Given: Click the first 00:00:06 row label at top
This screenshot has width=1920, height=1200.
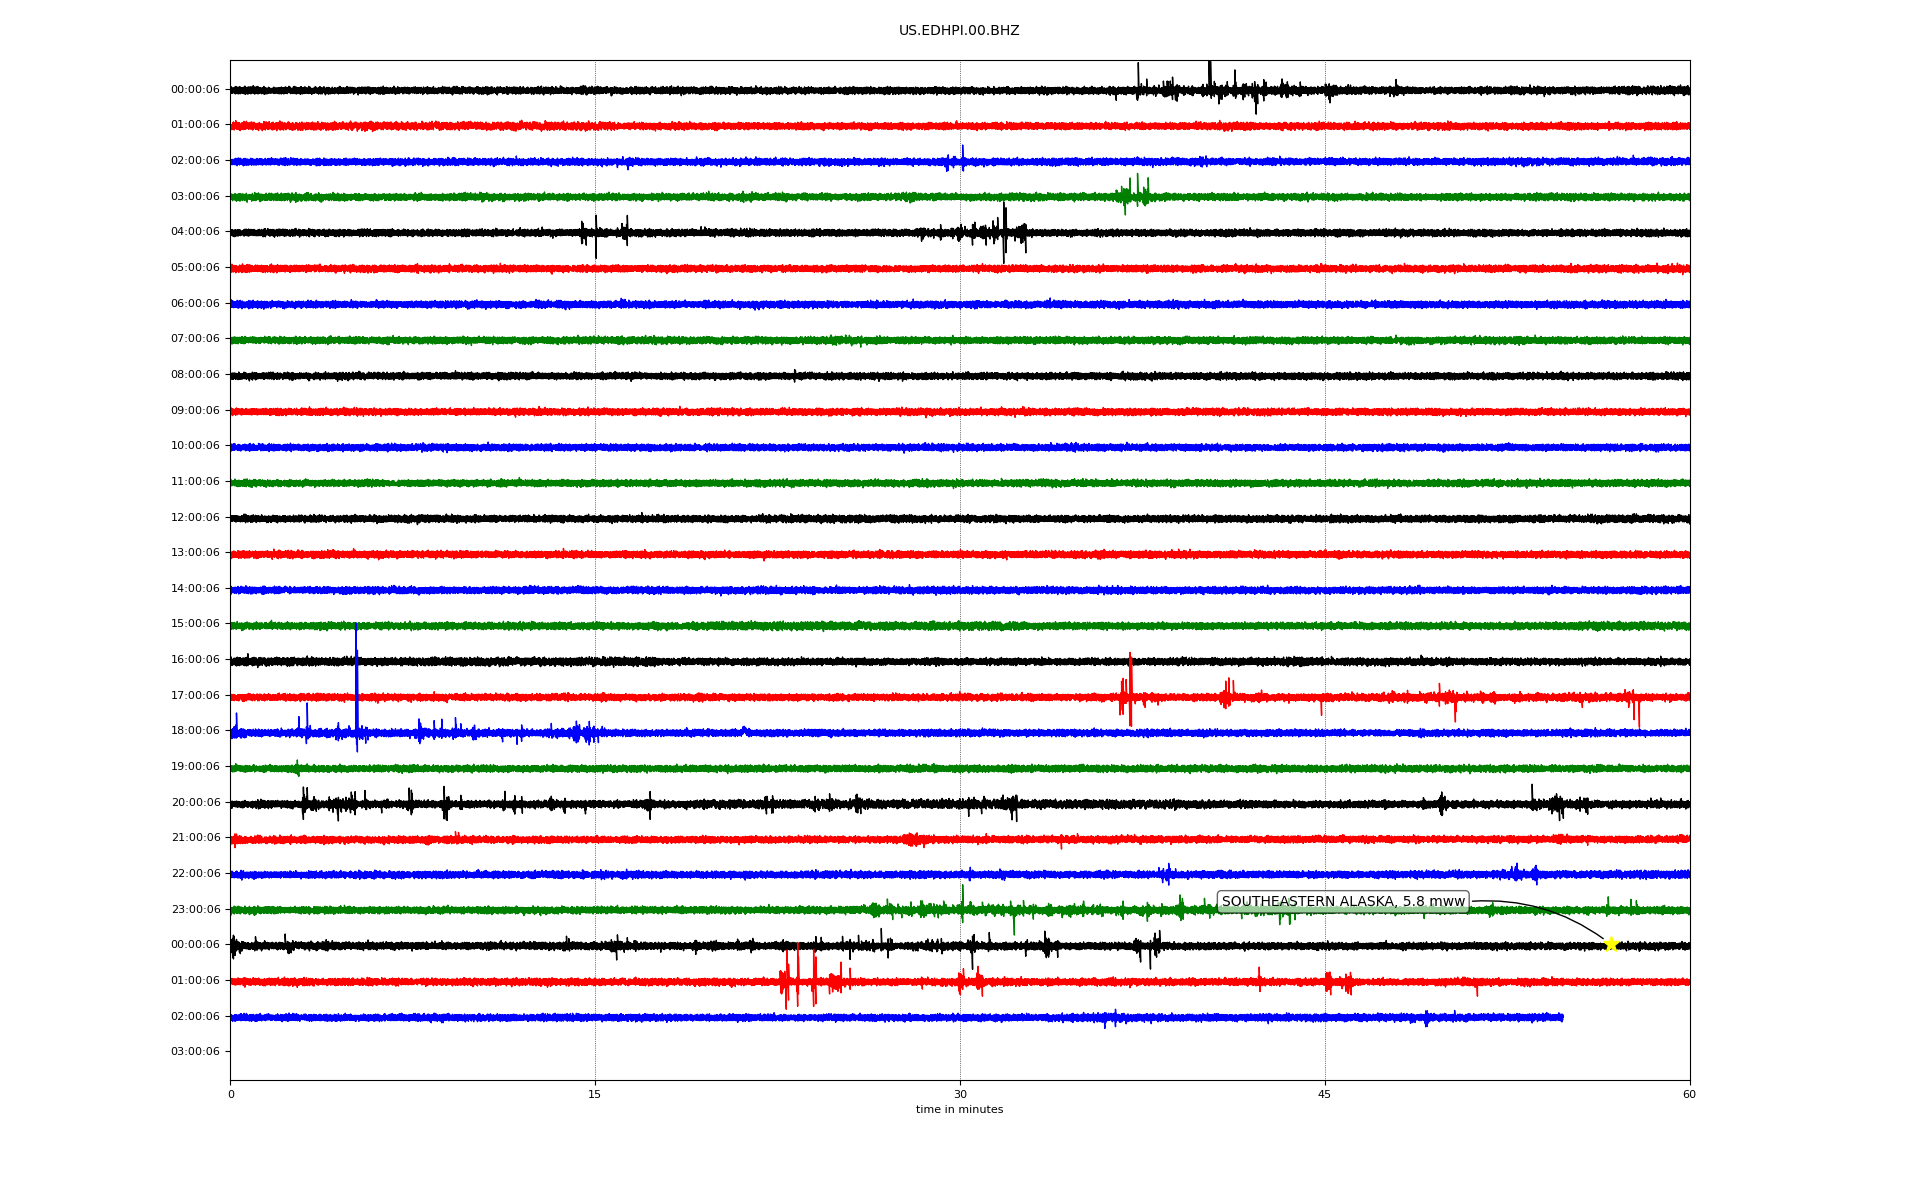Looking at the screenshot, I should pos(195,90).
